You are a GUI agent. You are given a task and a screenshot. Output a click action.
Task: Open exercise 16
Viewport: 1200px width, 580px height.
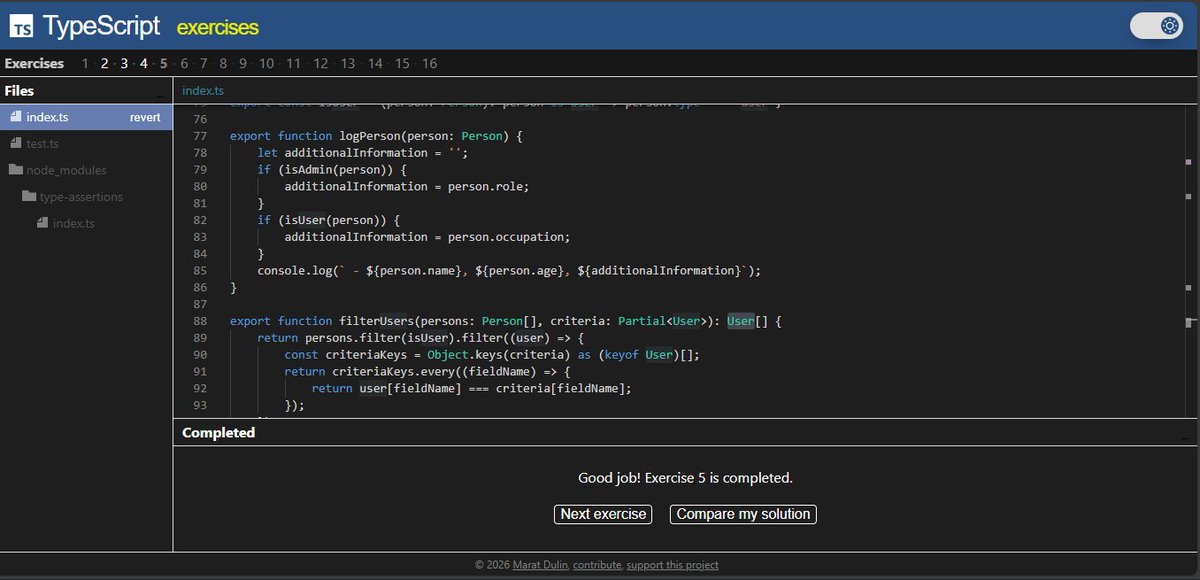(429, 64)
